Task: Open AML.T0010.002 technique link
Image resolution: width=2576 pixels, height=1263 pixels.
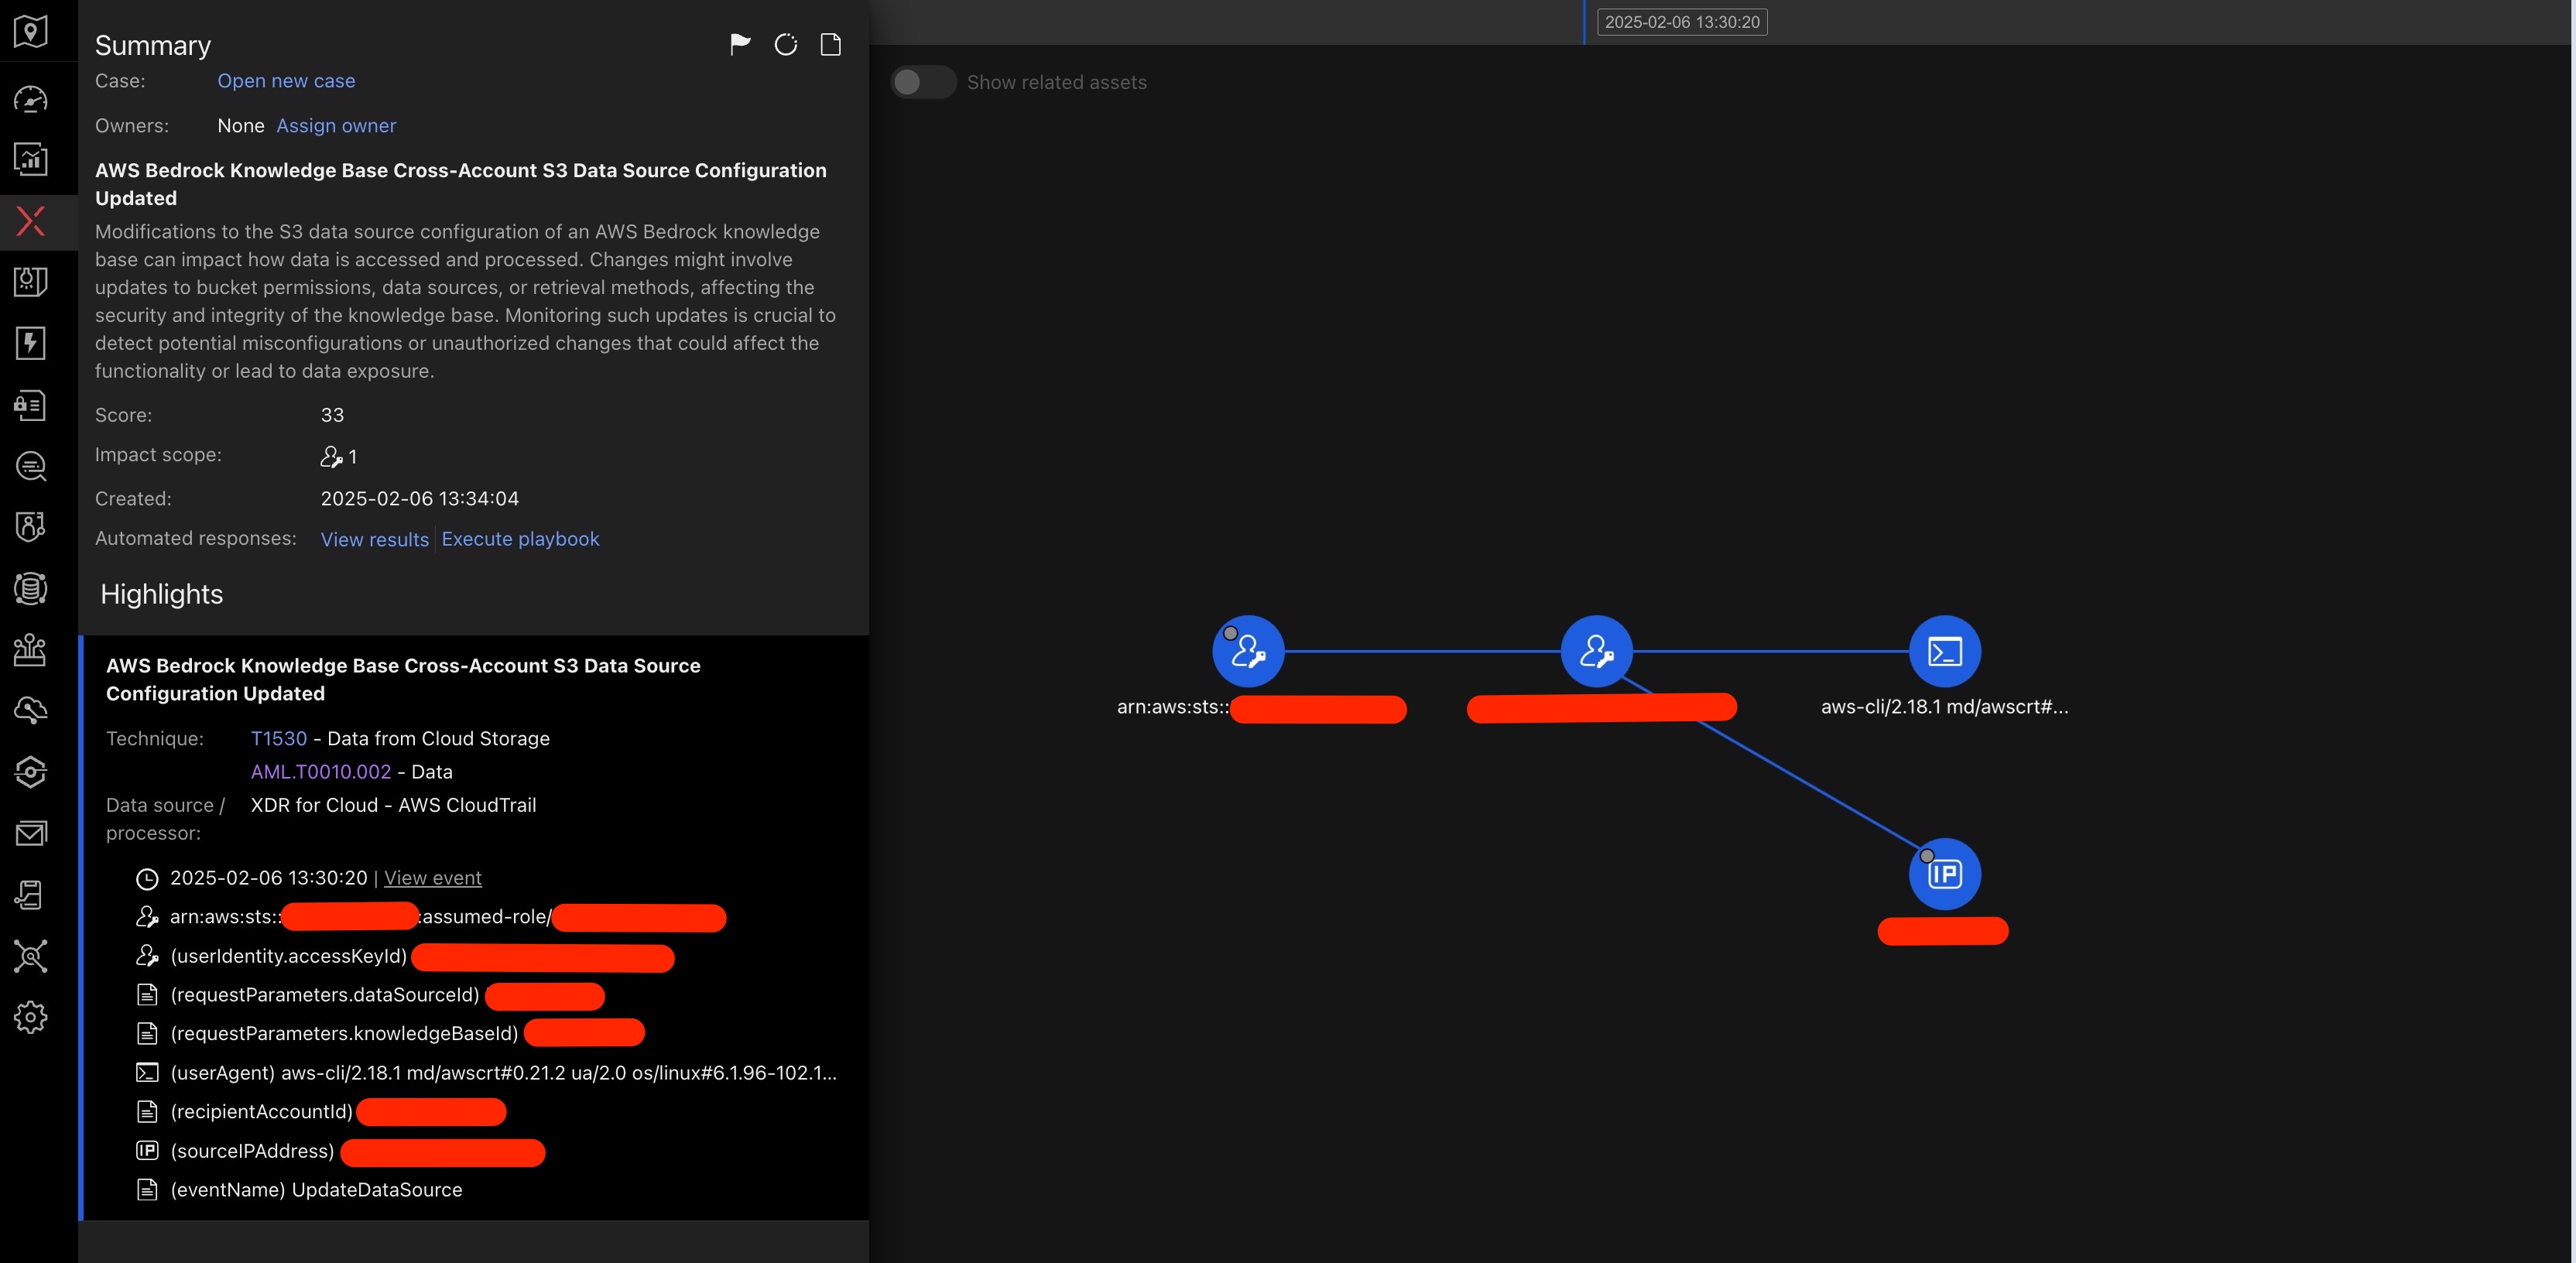Action: (320, 772)
